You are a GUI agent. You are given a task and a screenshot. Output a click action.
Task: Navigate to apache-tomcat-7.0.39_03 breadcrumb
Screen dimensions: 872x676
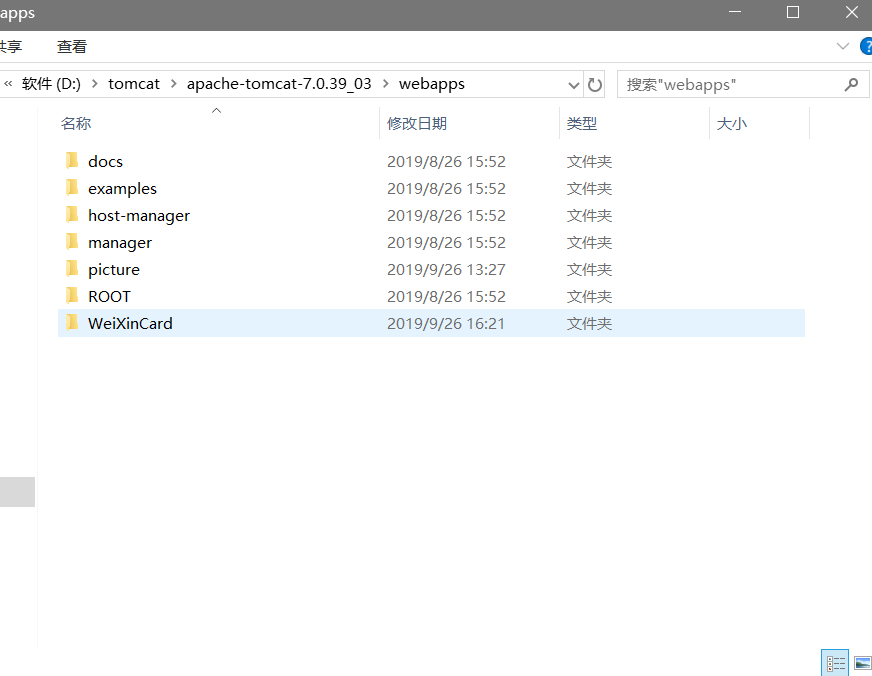point(279,84)
